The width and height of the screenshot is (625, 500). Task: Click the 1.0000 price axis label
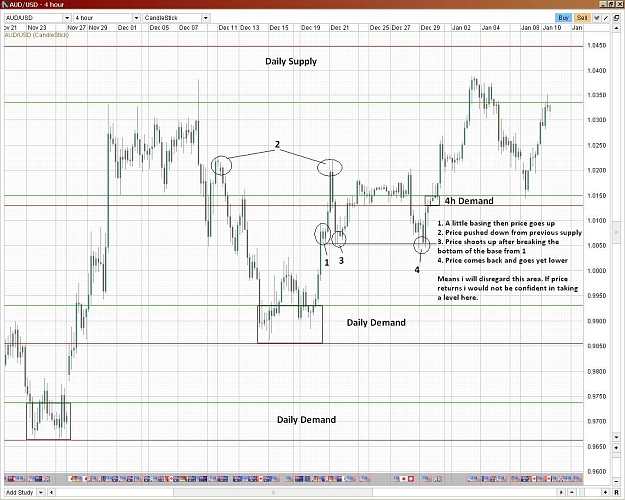tap(596, 271)
